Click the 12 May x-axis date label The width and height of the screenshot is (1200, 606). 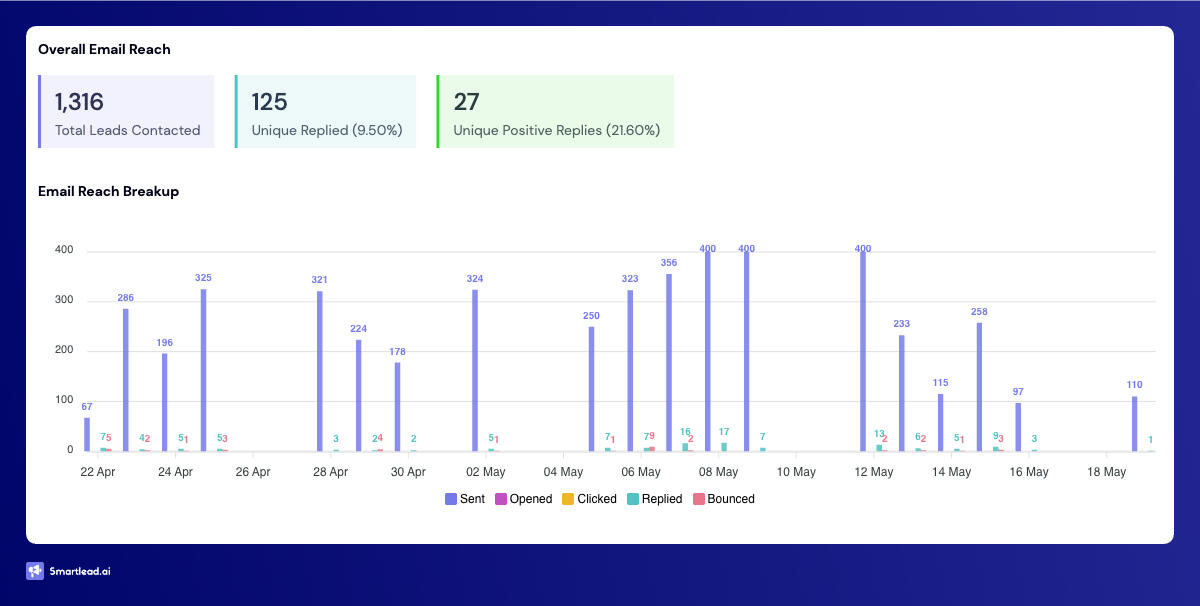(874, 472)
